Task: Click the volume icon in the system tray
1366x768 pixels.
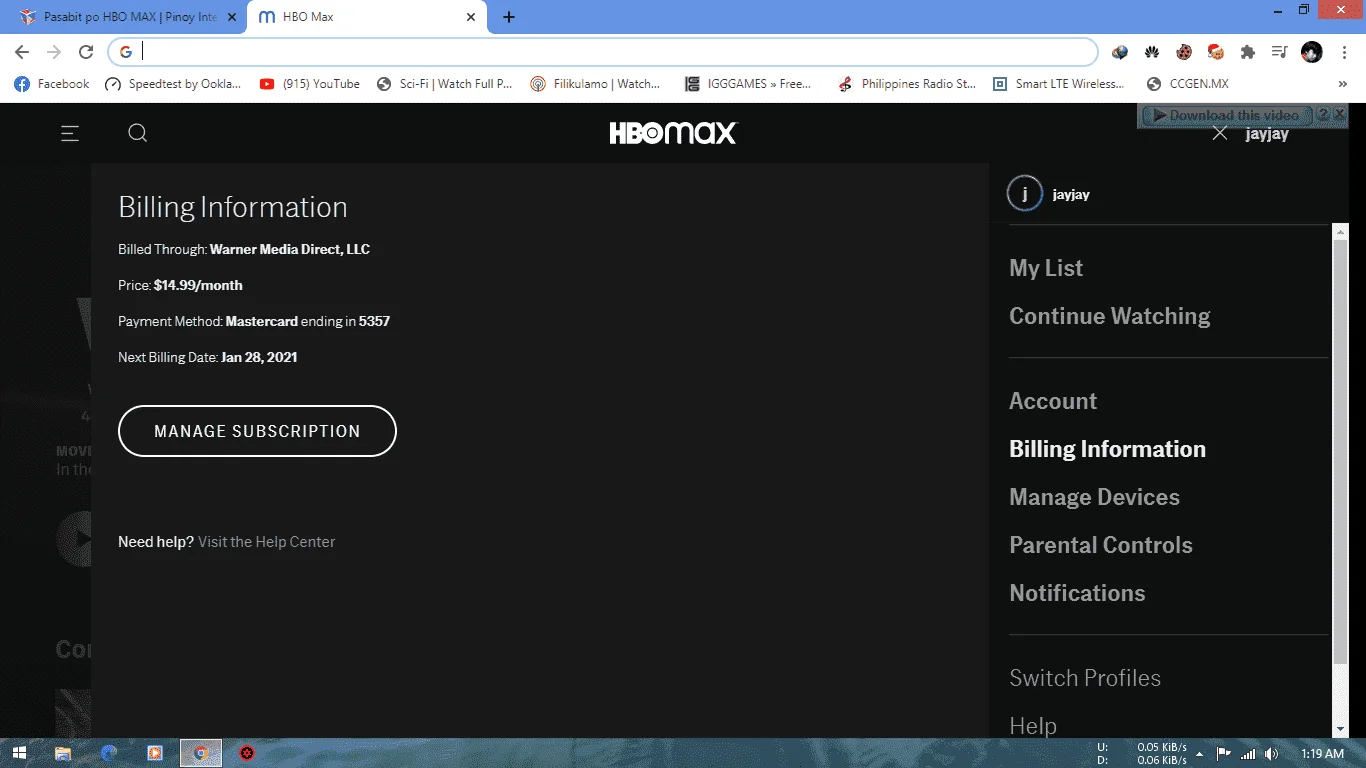Action: pyautogui.click(x=1271, y=753)
